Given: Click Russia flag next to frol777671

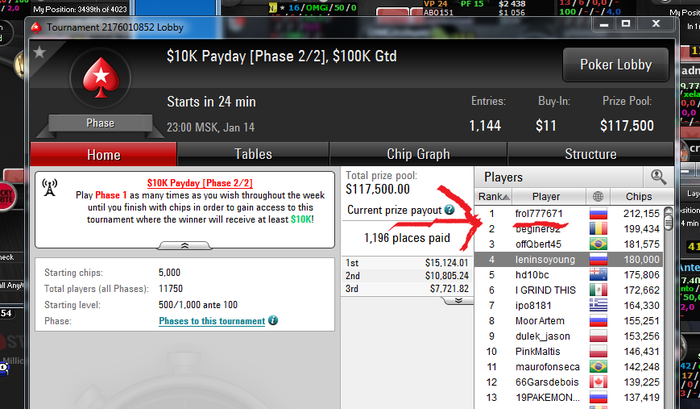Looking at the screenshot, I should pos(598,214).
